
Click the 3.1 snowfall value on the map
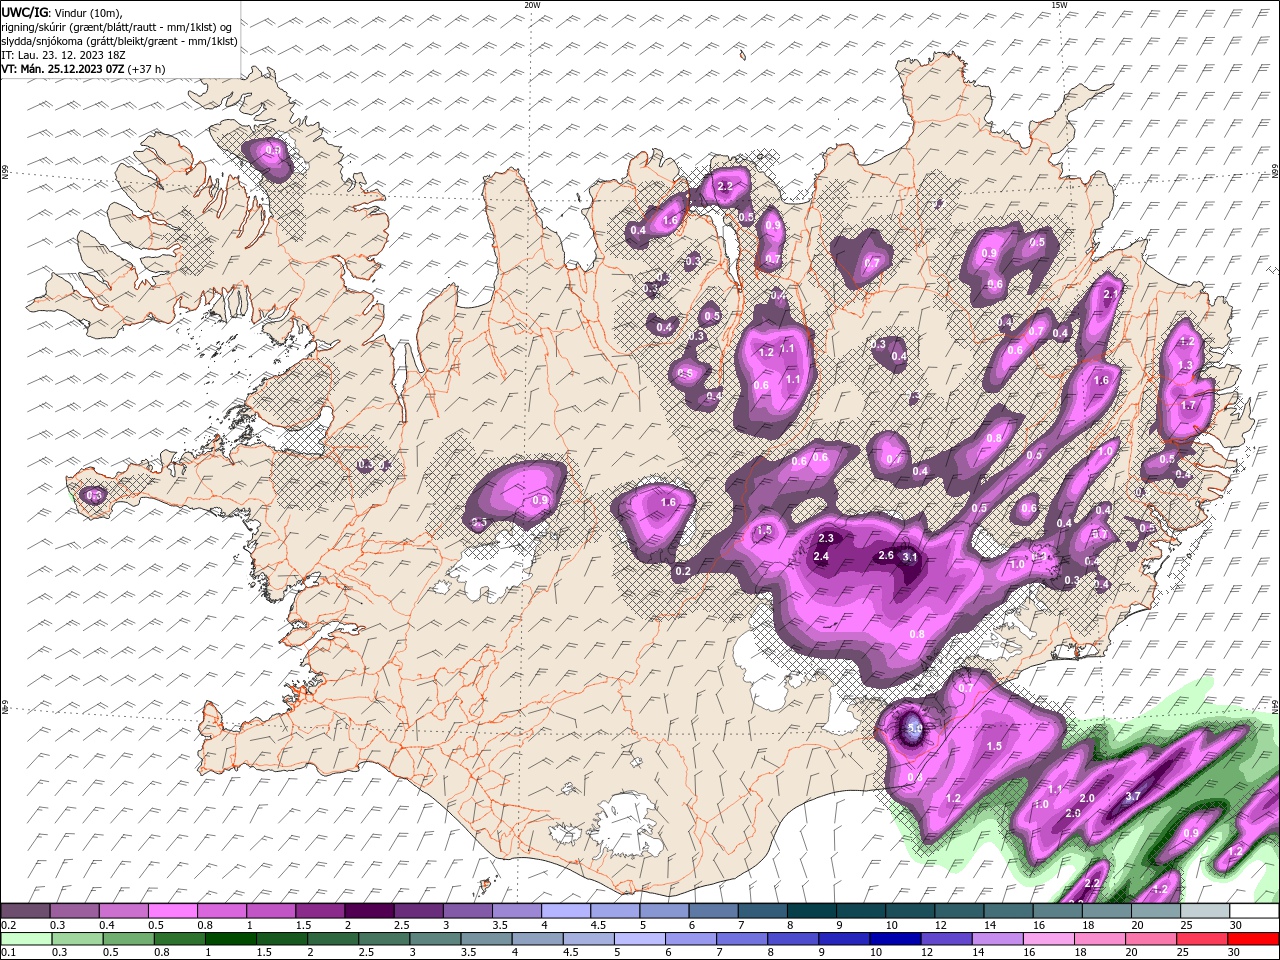pos(910,557)
